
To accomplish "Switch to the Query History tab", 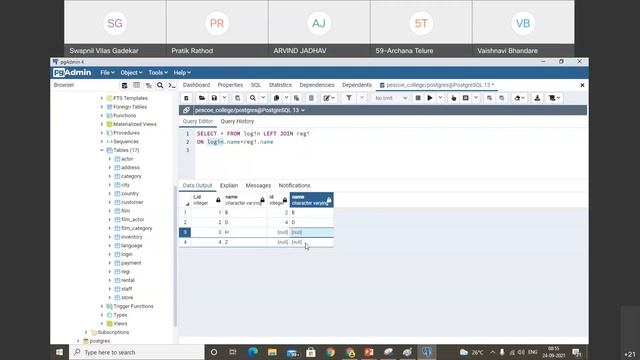I will click(237, 121).
